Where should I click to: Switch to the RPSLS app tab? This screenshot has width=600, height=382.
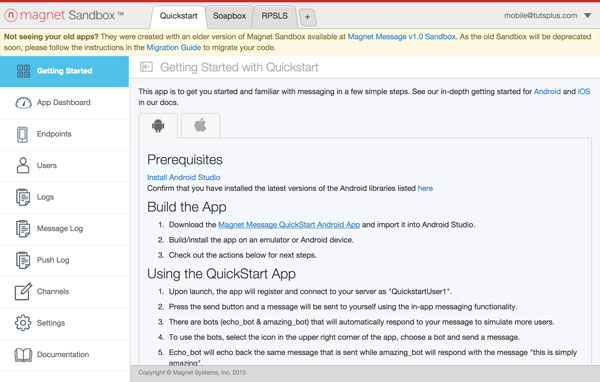click(274, 16)
